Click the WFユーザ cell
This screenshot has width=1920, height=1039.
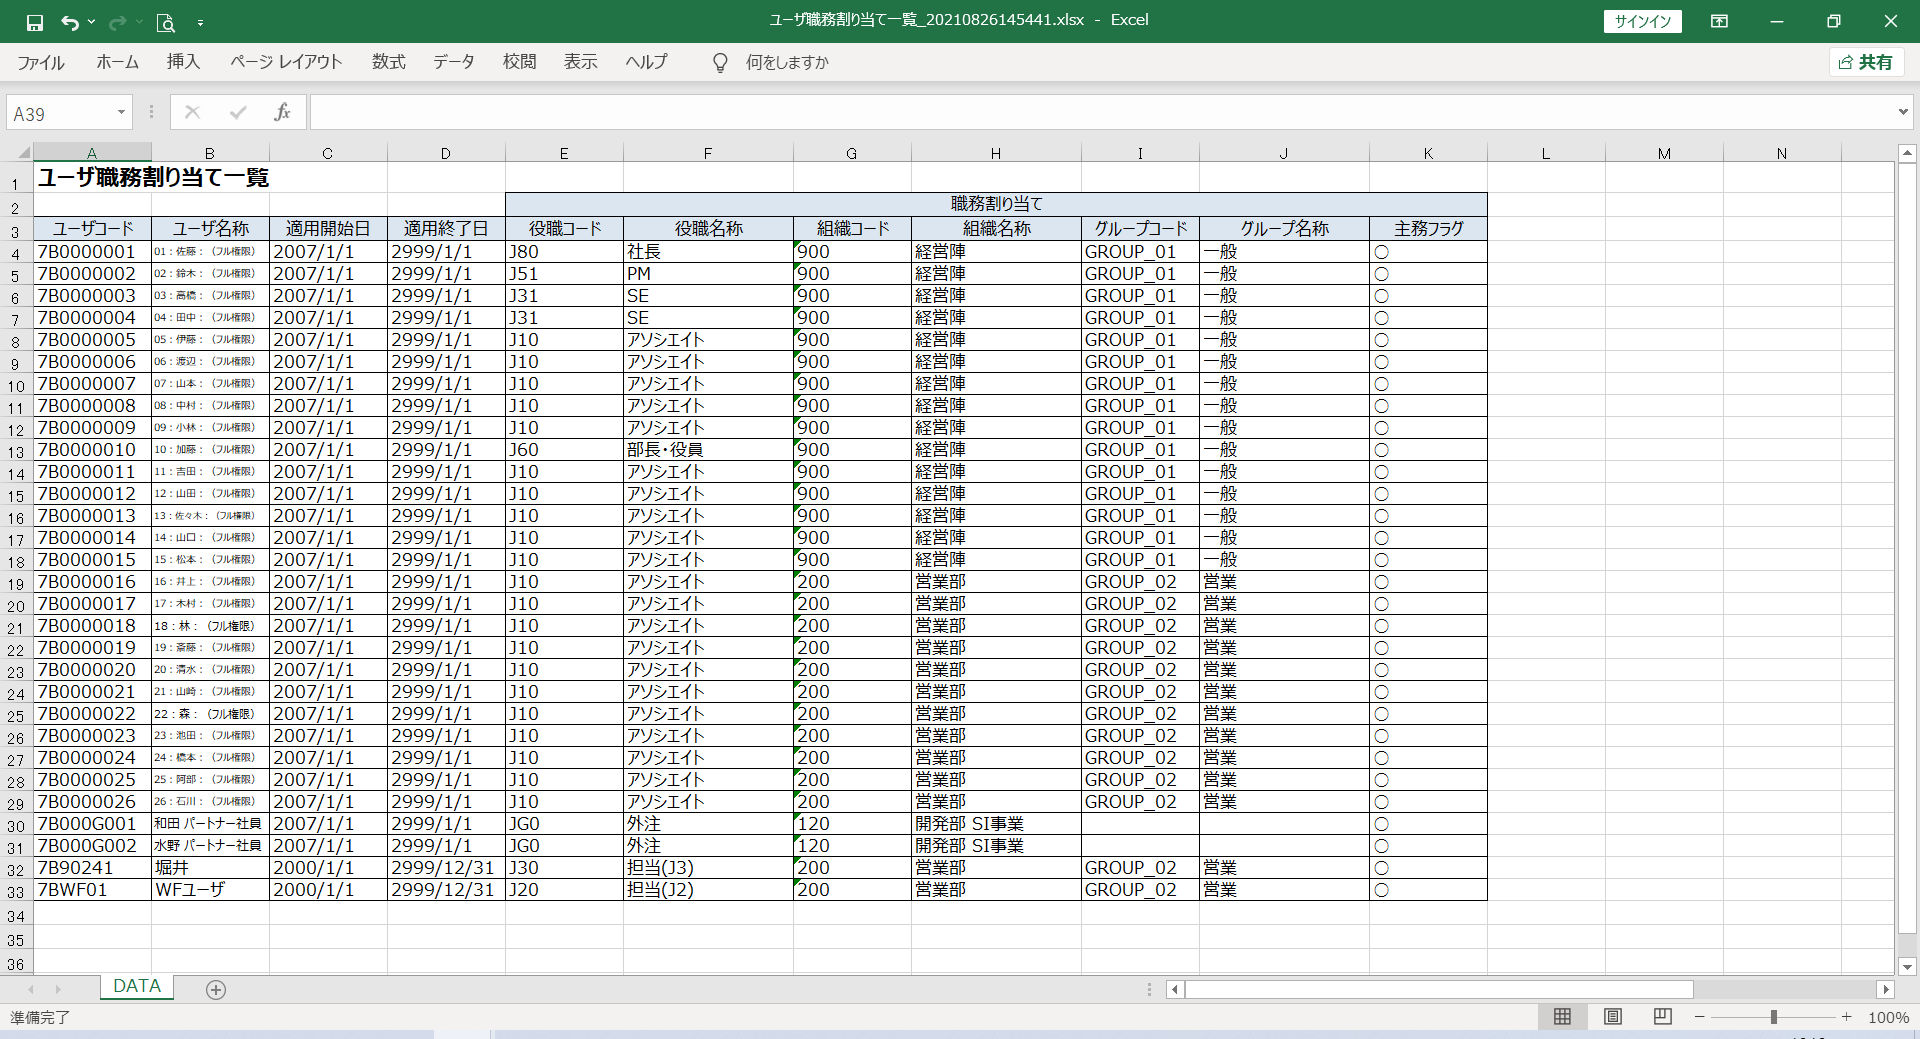[x=210, y=890]
